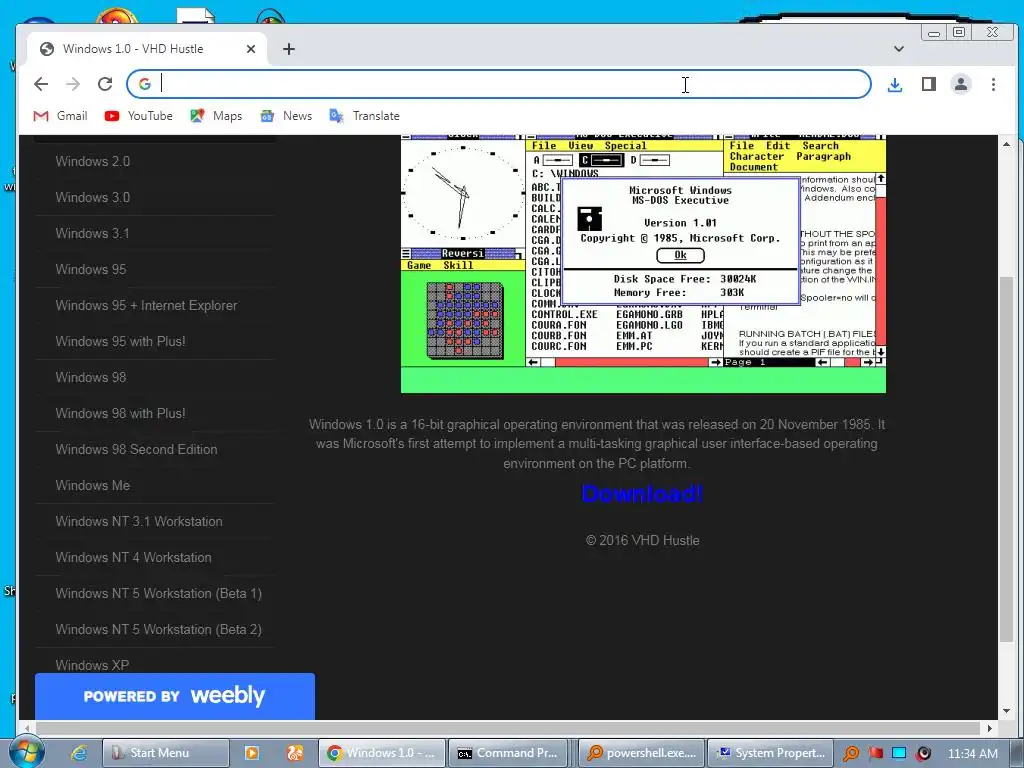This screenshot has height=768, width=1024.
Task: Launch Internet Explorer from taskbar
Action: pyautogui.click(x=79, y=753)
